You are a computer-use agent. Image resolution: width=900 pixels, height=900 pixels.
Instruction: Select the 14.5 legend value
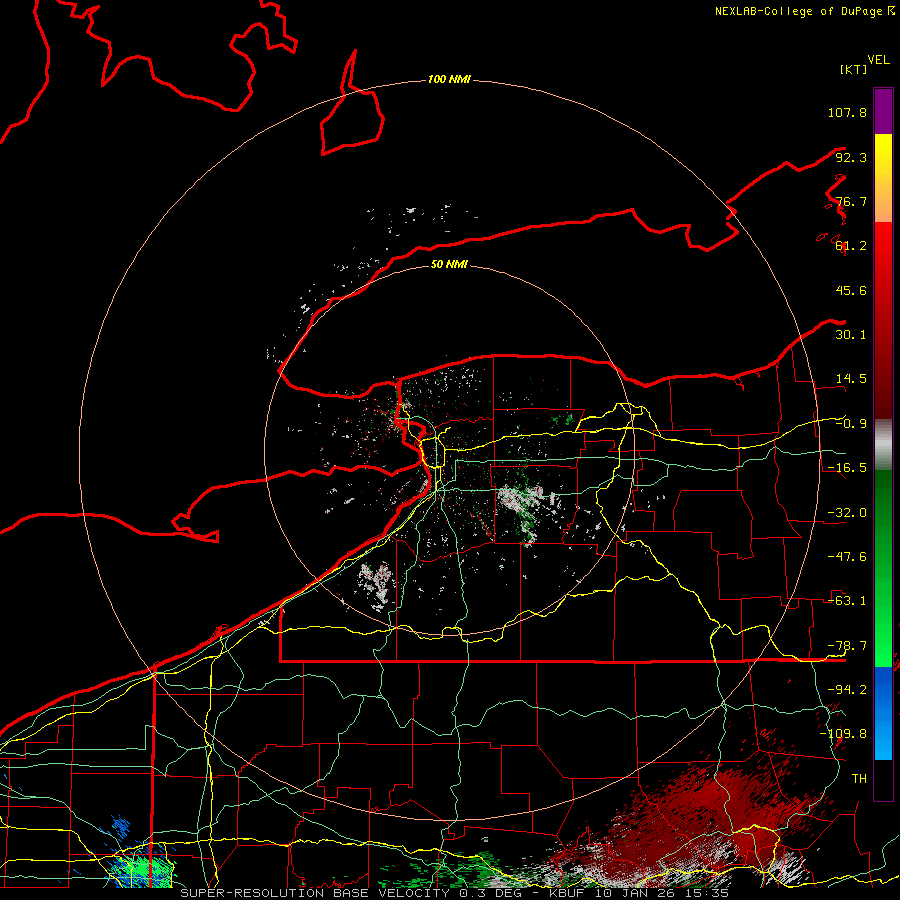coord(851,379)
